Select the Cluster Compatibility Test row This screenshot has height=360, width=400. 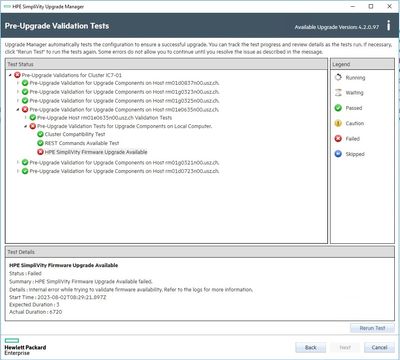75,134
